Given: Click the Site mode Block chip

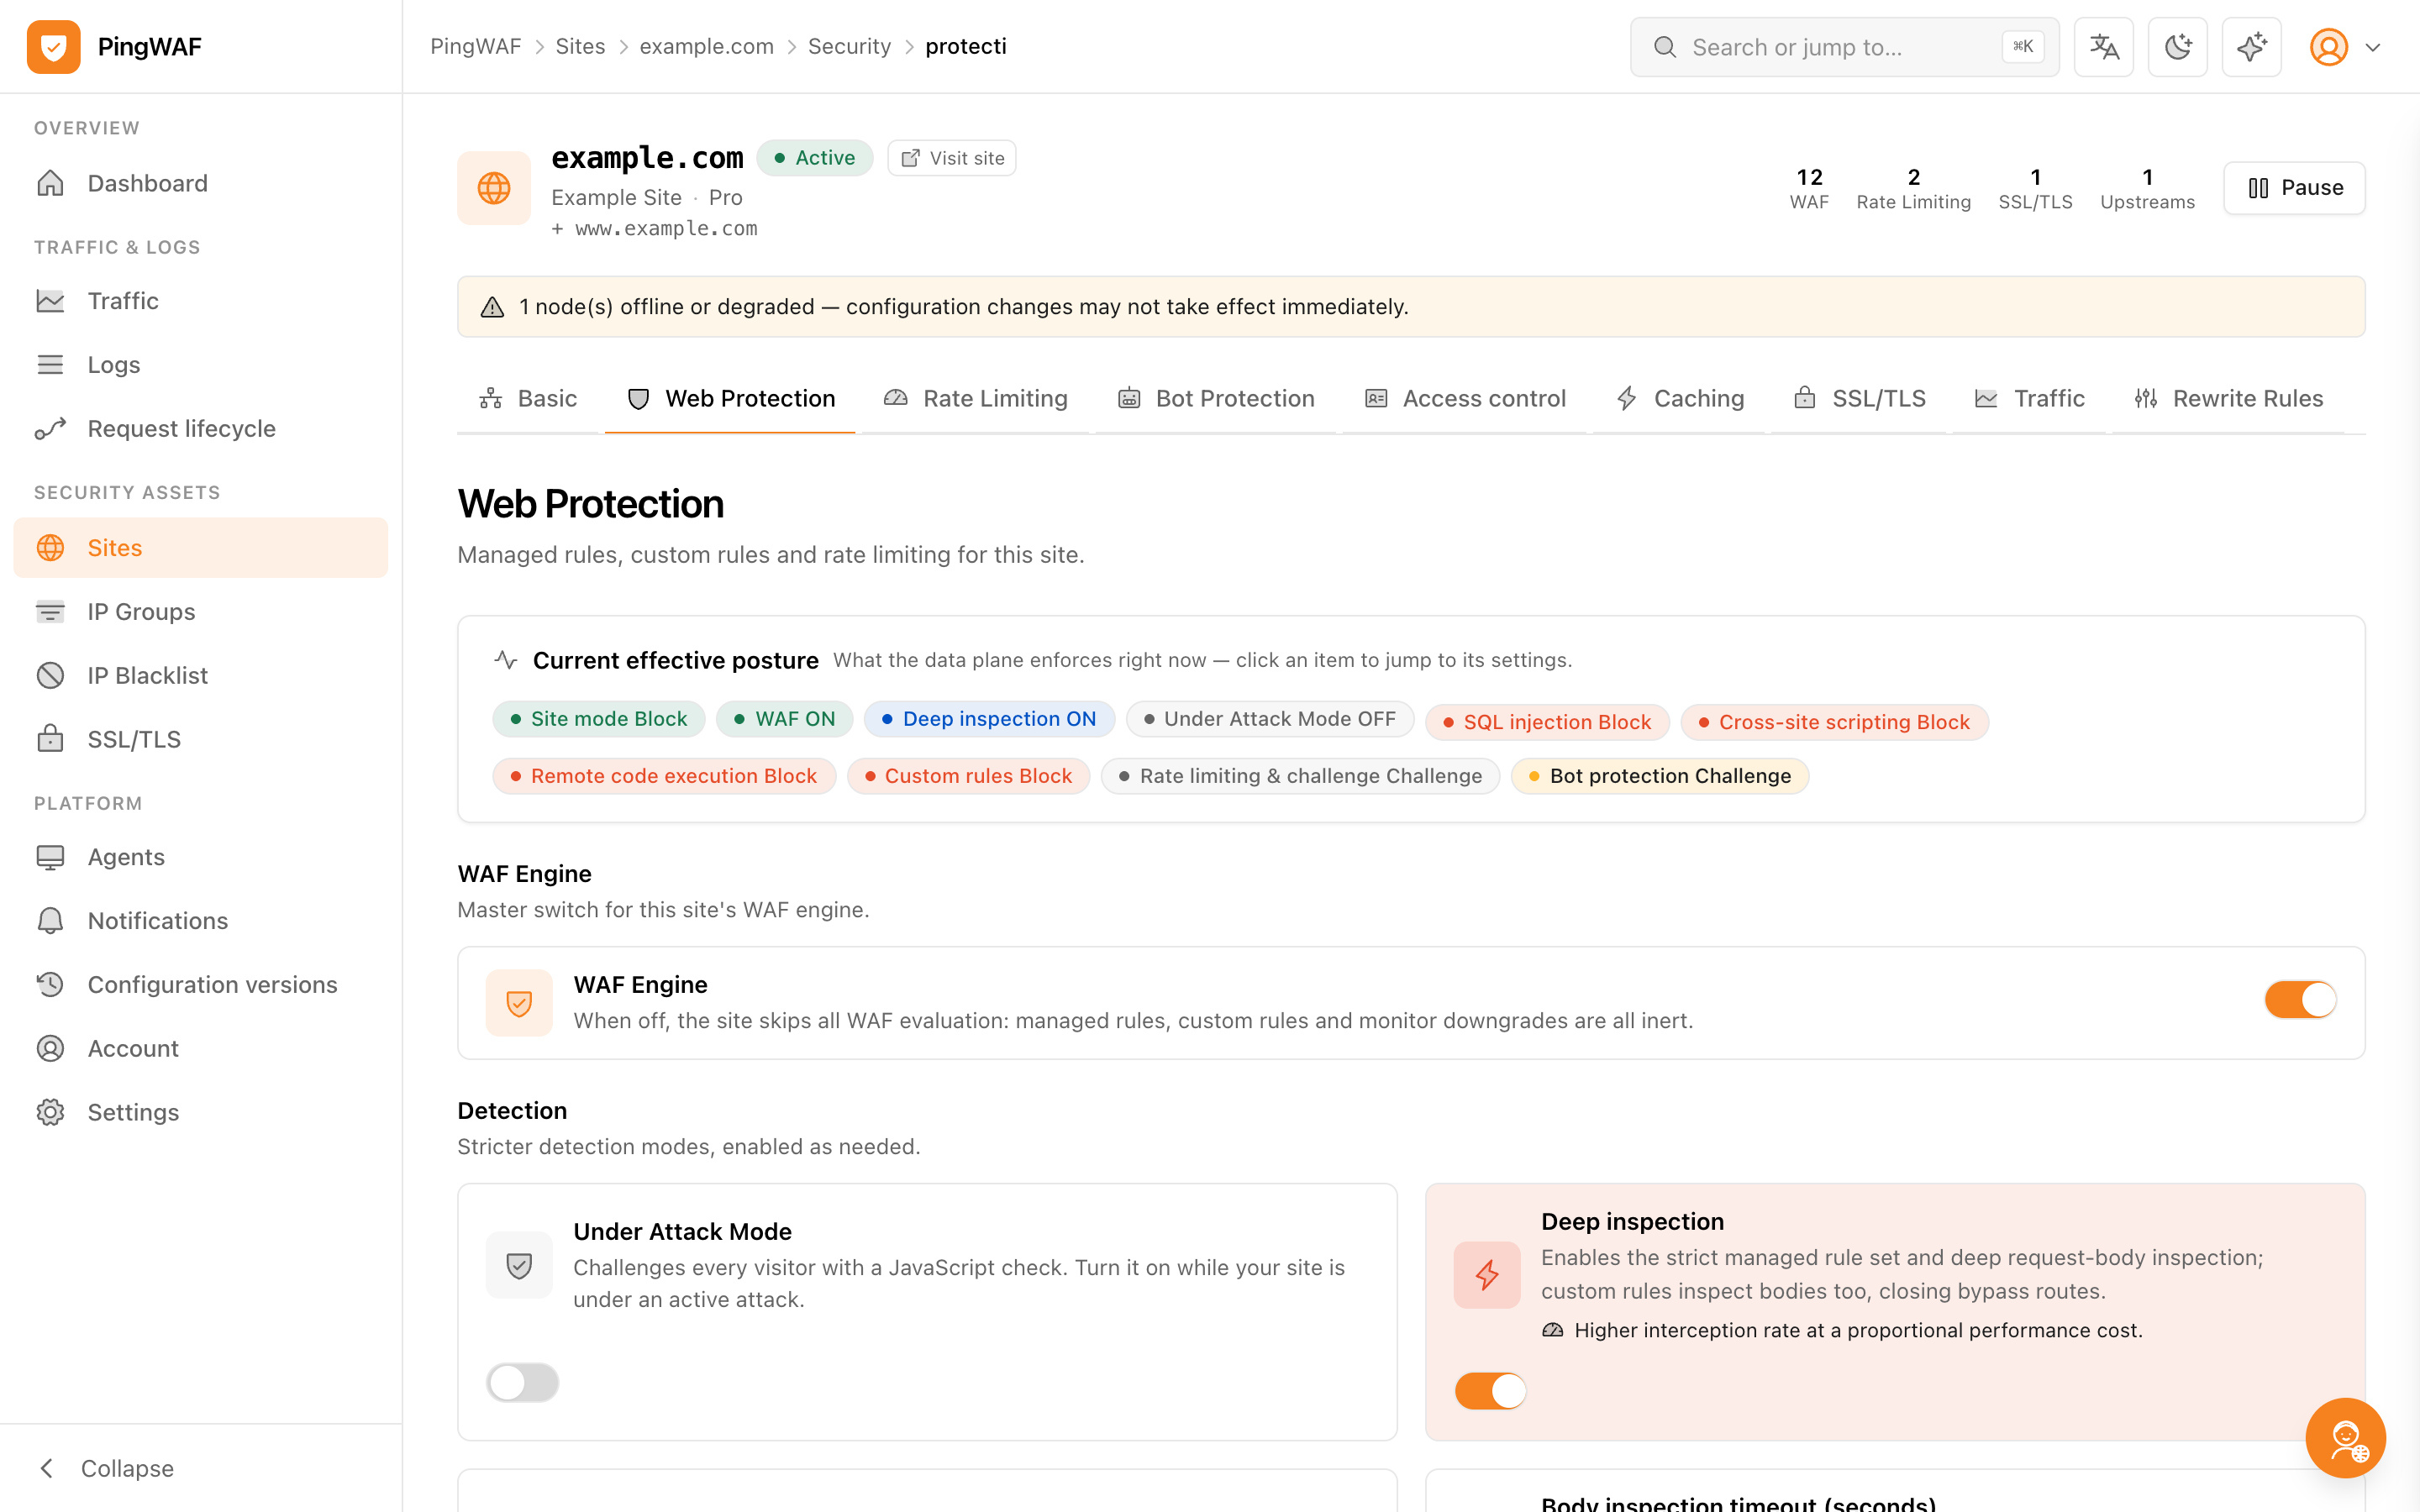Looking at the screenshot, I should tap(599, 719).
